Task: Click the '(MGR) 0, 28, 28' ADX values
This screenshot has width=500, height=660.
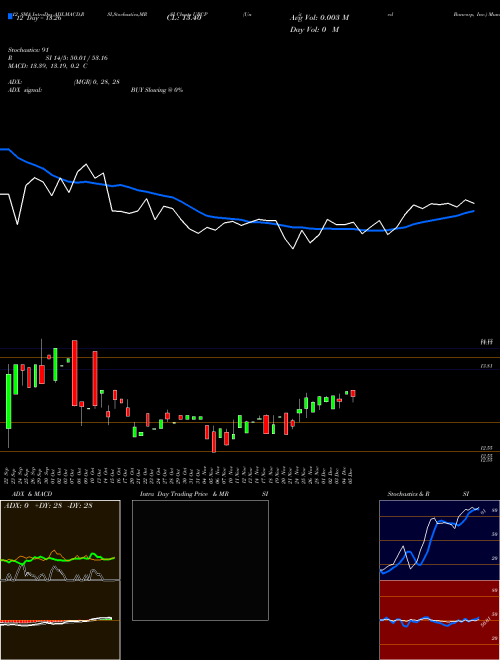Action: tap(96, 82)
